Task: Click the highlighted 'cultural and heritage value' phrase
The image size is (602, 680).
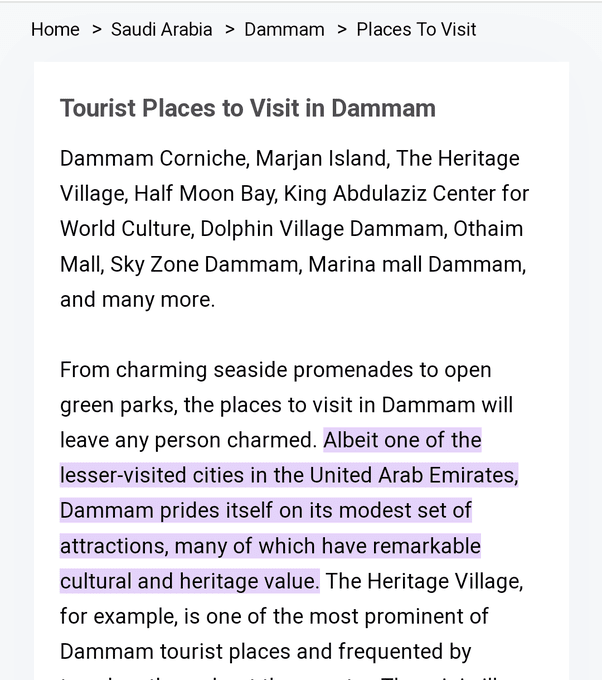Action: coord(189,581)
